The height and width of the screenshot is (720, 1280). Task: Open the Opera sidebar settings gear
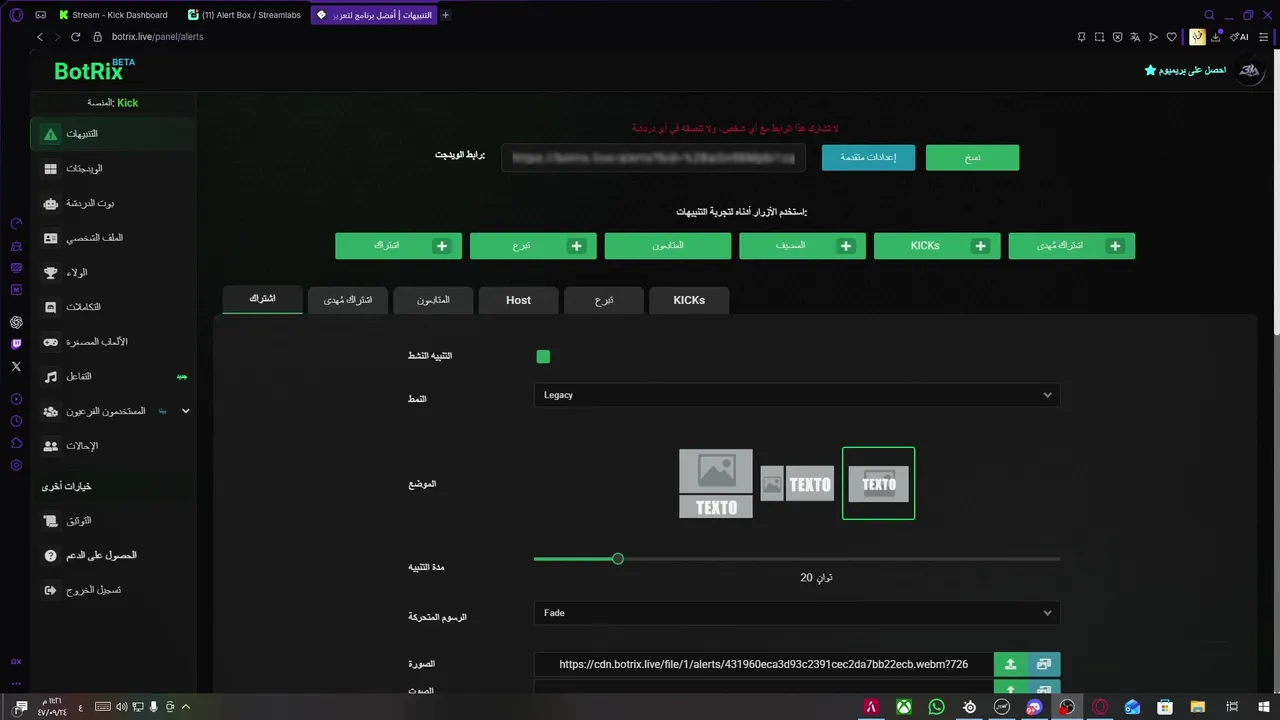click(16, 465)
